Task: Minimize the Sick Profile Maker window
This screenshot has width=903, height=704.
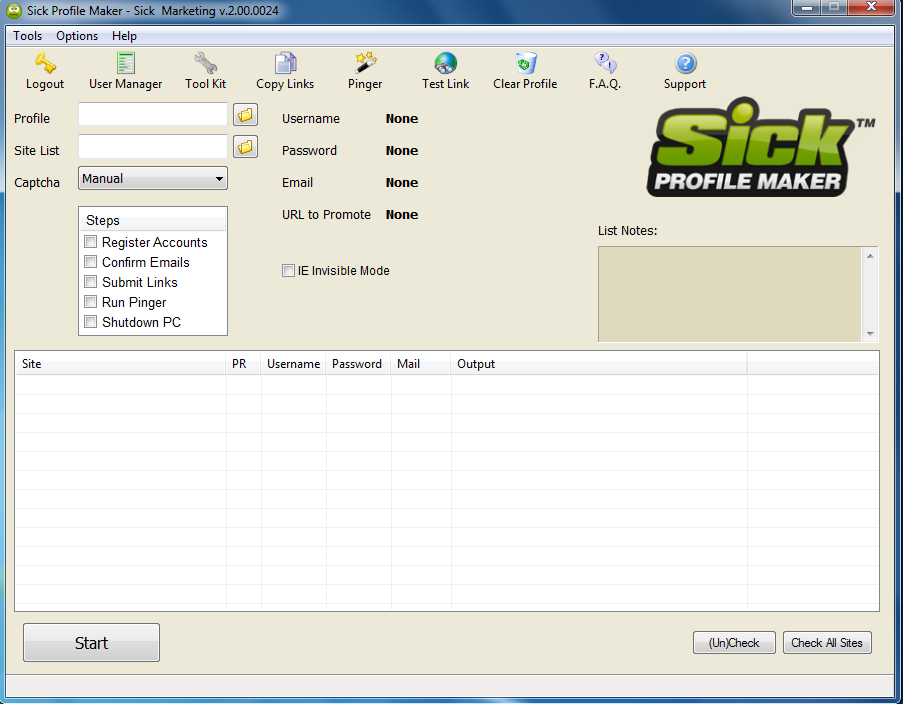Action: pyautogui.click(x=807, y=7)
